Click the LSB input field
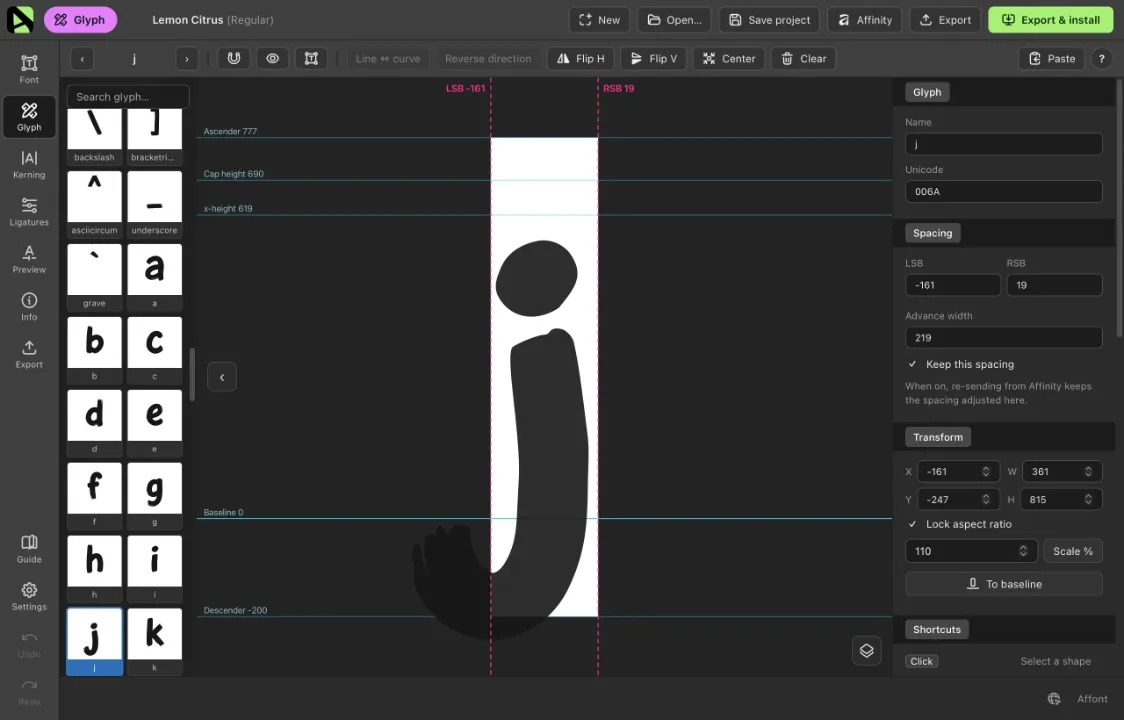 pyautogui.click(x=953, y=285)
